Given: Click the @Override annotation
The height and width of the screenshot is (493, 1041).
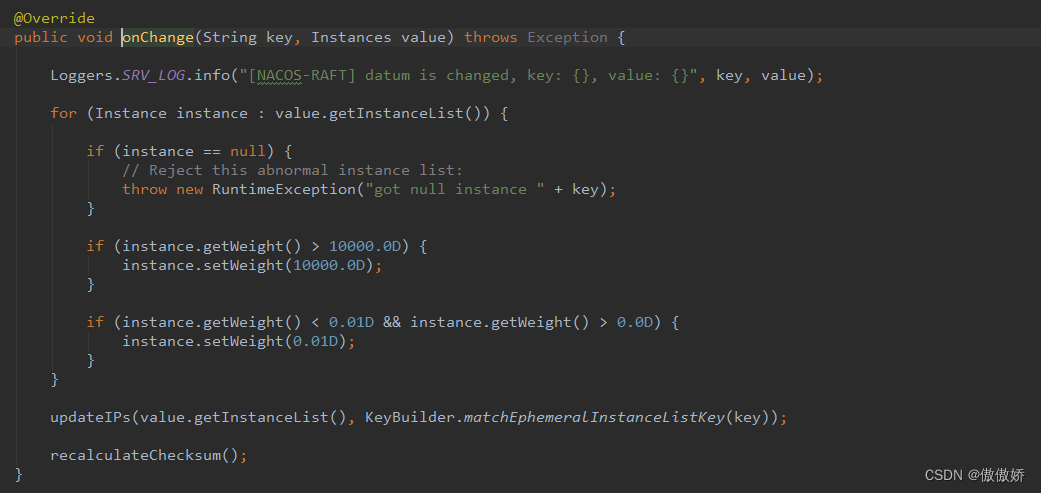Looking at the screenshot, I should click(54, 18).
